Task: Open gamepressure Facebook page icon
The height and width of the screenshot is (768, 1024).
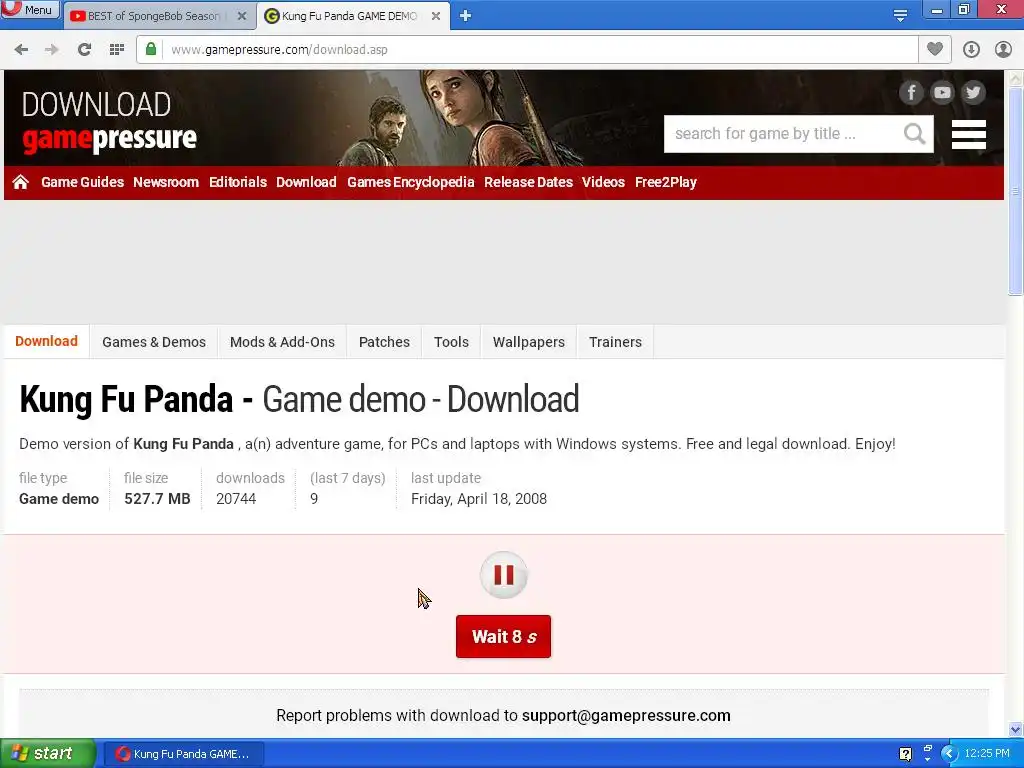Action: pyautogui.click(x=911, y=93)
